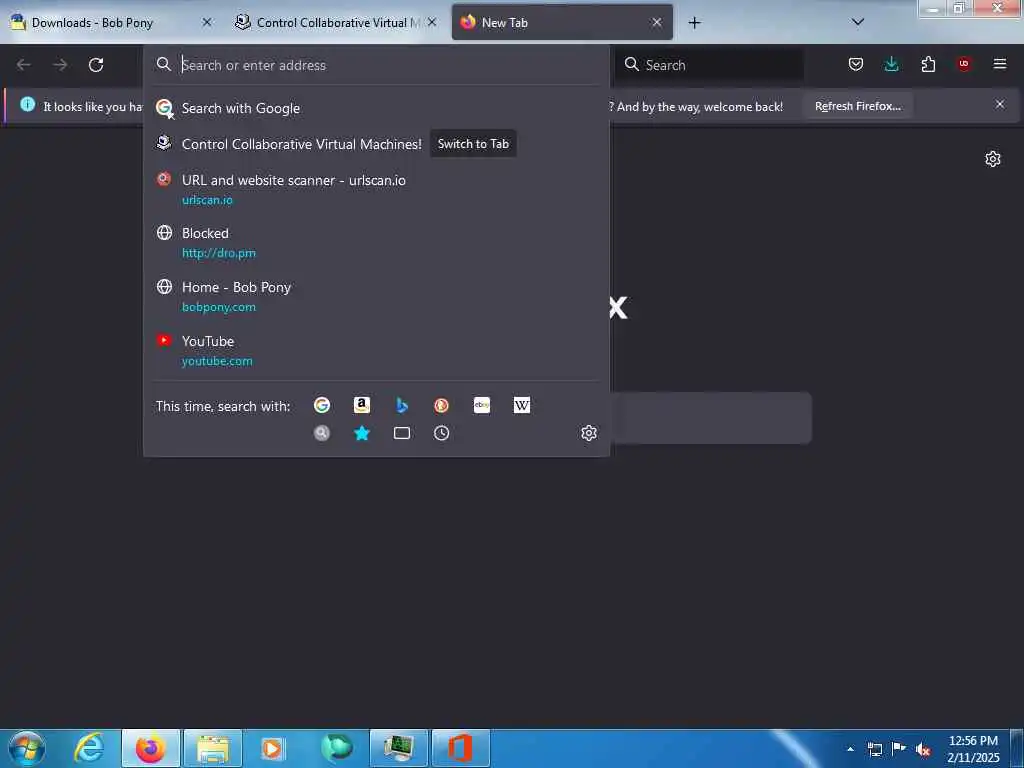Open the uBlock Origin shield icon
Image resolution: width=1024 pixels, height=768 pixels.
click(964, 64)
